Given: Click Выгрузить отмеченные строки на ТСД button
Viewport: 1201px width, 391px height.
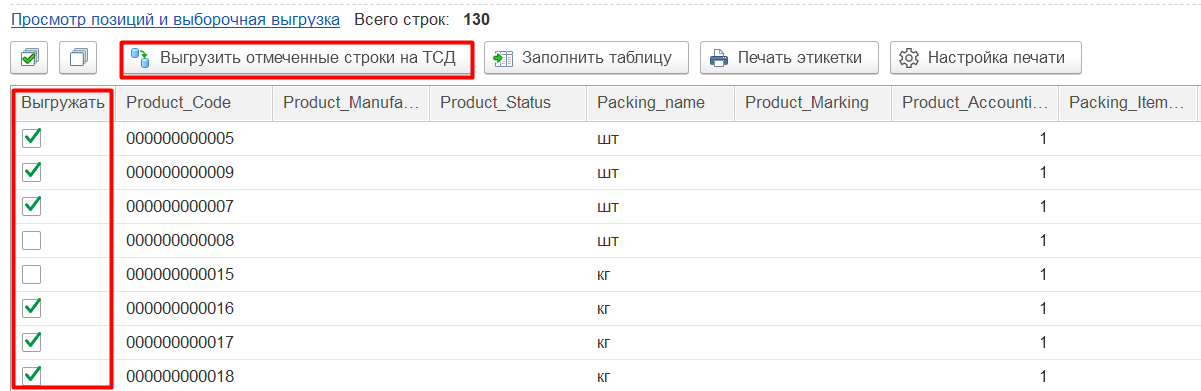Looking at the screenshot, I should tap(296, 58).
